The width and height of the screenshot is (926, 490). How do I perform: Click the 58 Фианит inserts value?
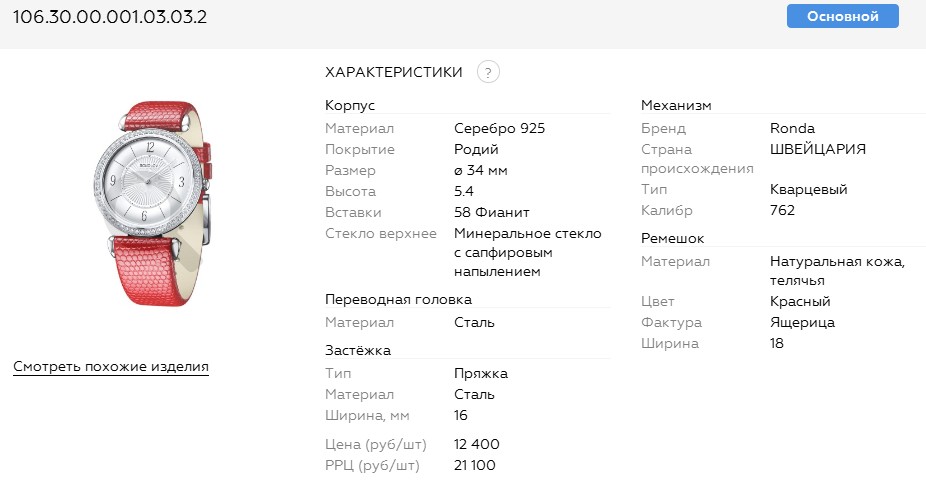tap(491, 212)
